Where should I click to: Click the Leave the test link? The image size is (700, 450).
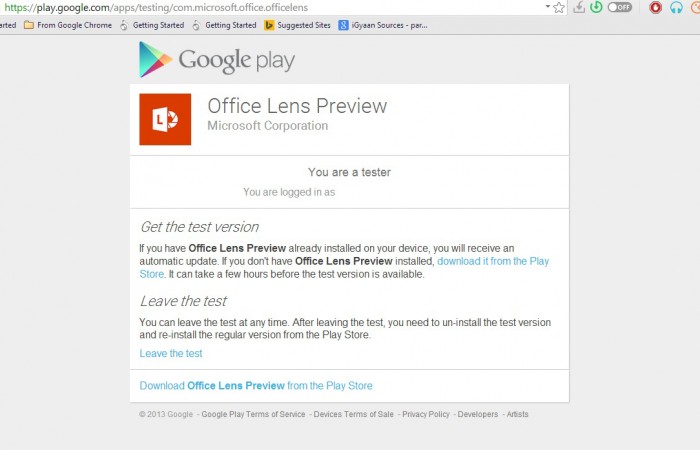(x=171, y=353)
